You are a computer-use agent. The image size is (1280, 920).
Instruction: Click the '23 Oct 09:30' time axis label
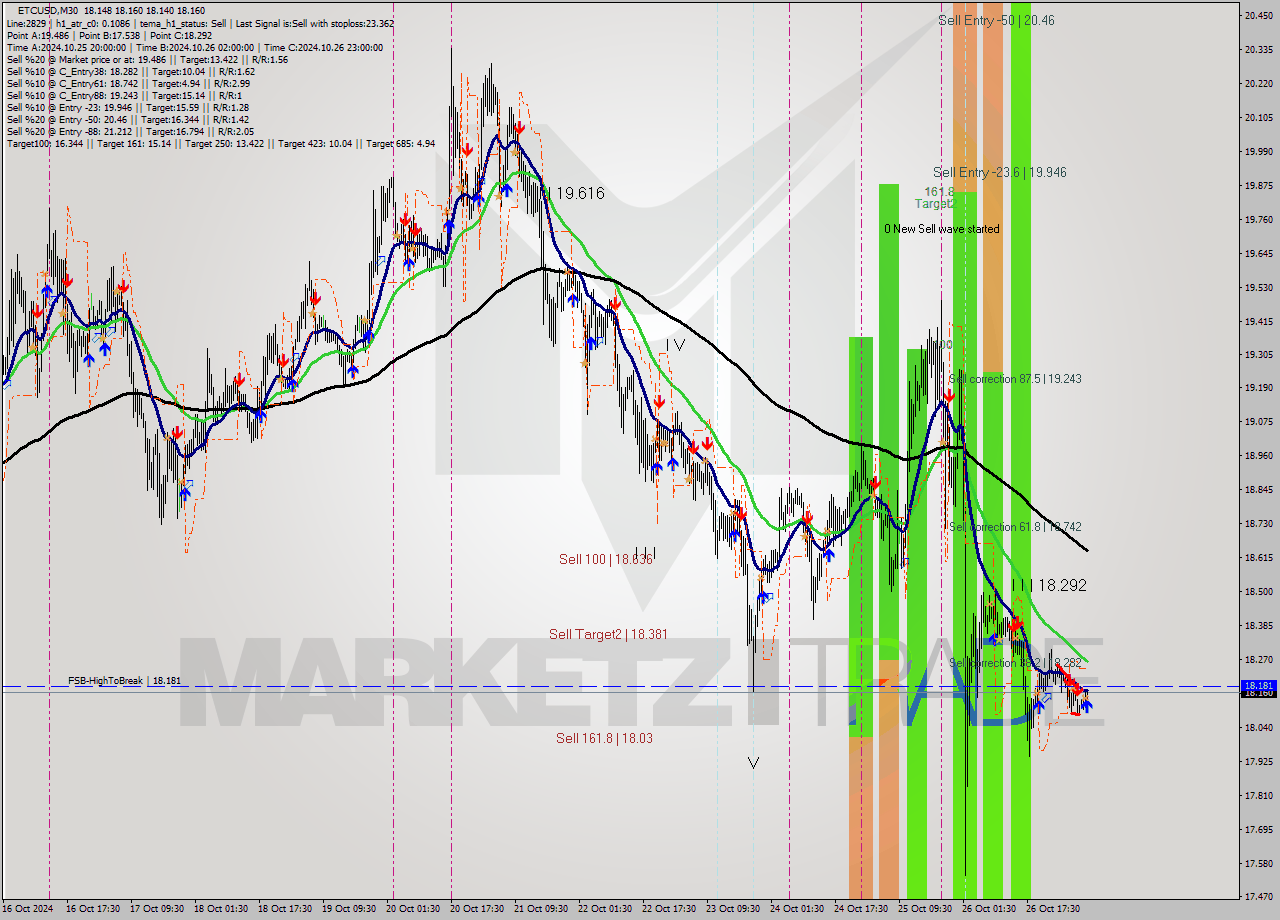click(733, 909)
